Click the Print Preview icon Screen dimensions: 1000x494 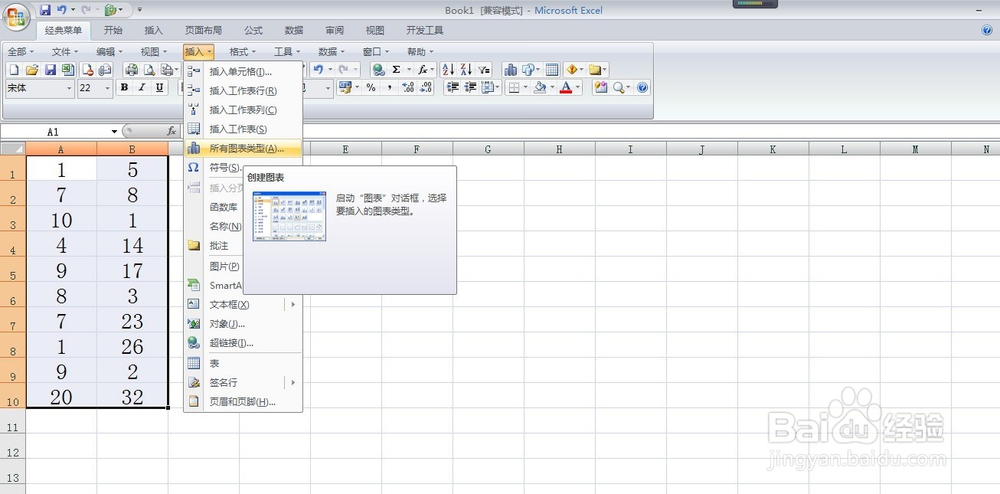149,70
